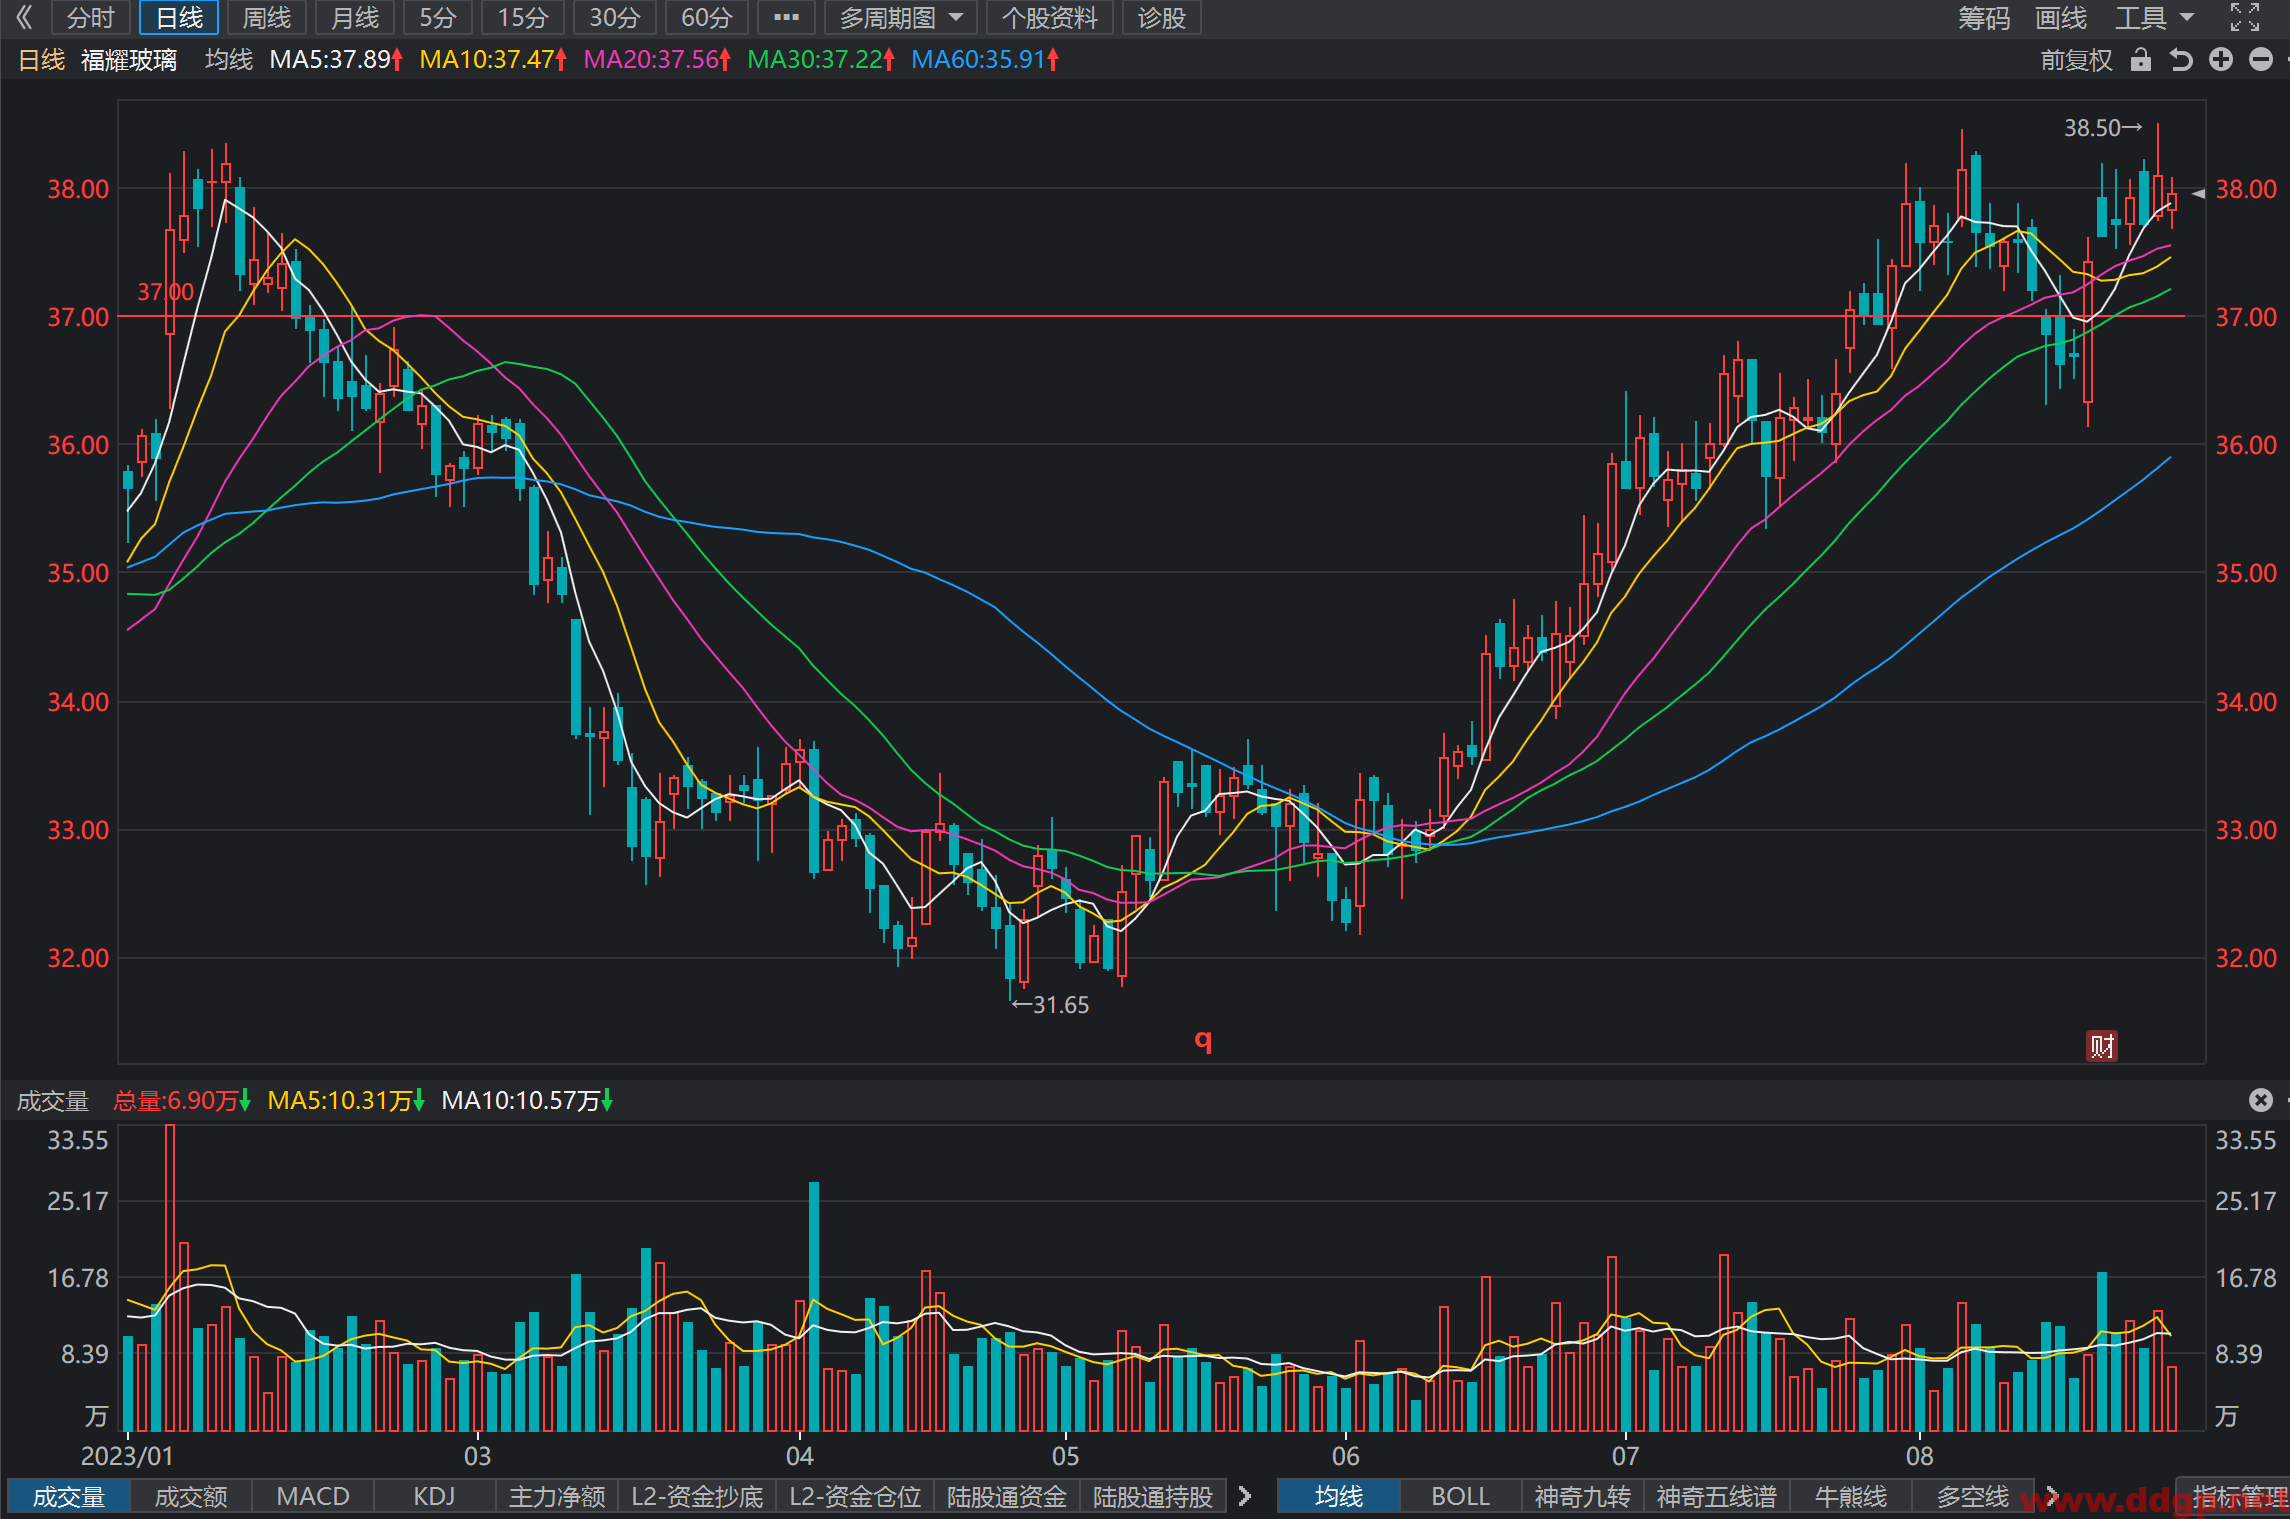Toggle the 筹码 chip distribution panel
The height and width of the screenshot is (1519, 2290).
(1983, 17)
